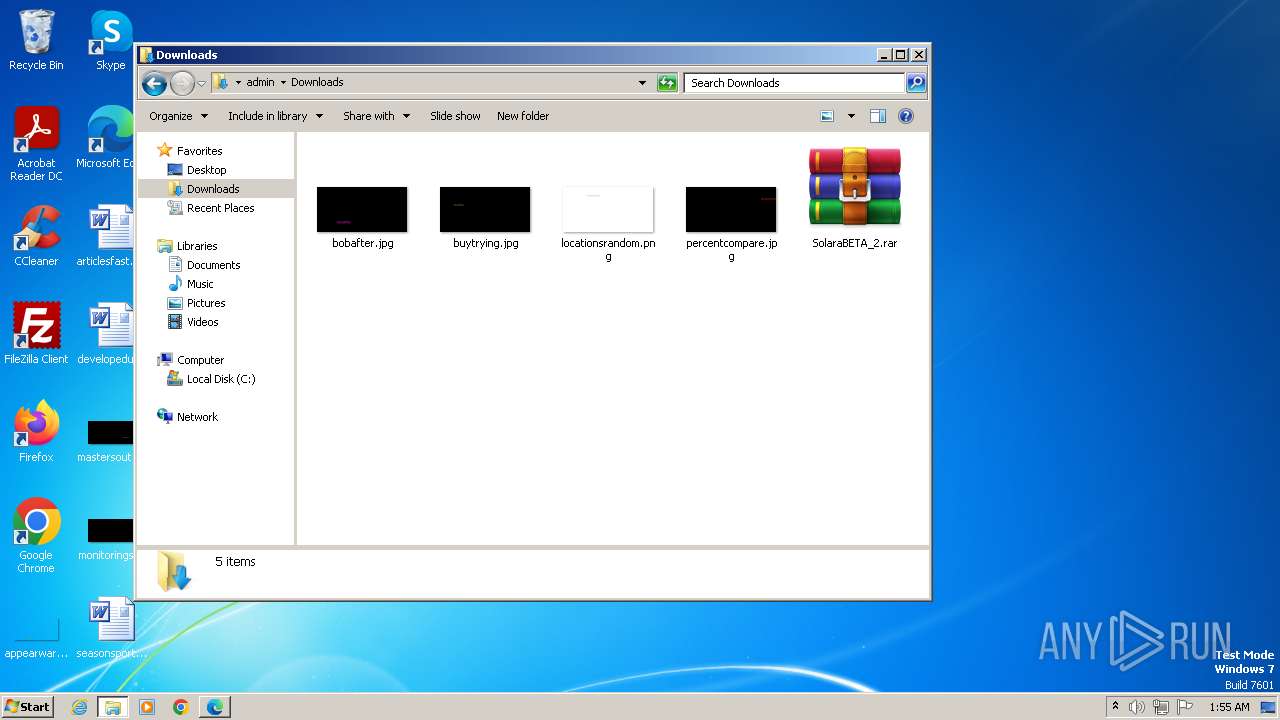Select Downloads in Favorites
Image resolution: width=1280 pixels, height=720 pixels.
tap(213, 189)
